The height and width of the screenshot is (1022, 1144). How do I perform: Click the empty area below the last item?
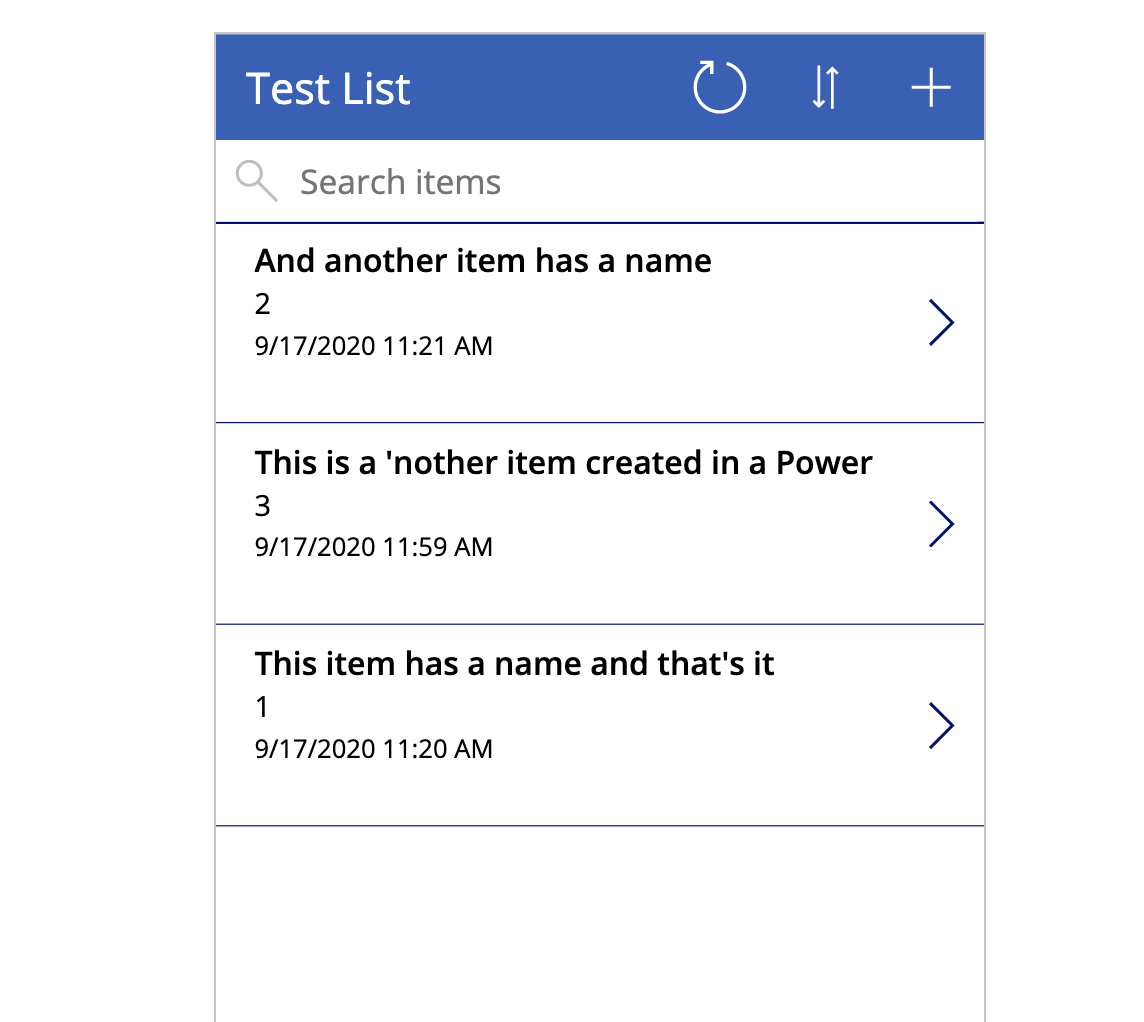coord(599,920)
